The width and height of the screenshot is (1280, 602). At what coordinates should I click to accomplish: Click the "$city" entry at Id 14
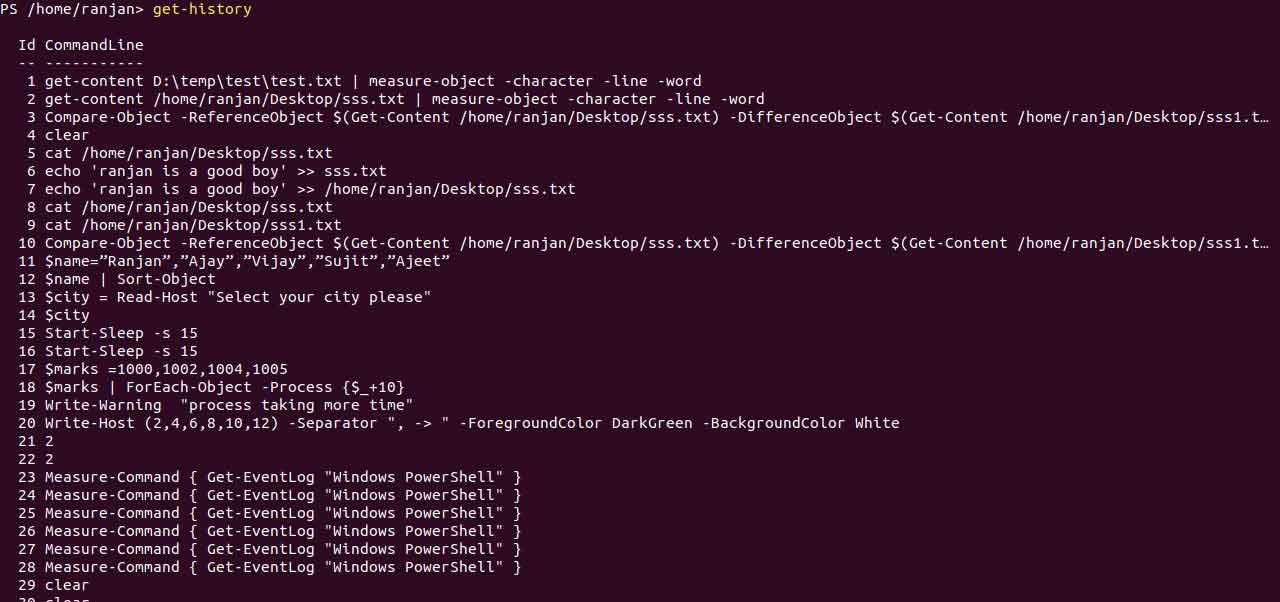click(x=67, y=315)
